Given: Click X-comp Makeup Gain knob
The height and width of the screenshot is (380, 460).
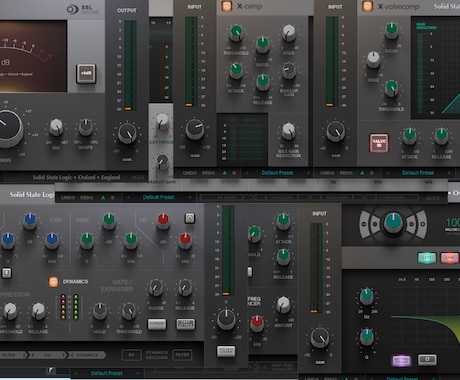Looking at the screenshot, I should tap(289, 70).
